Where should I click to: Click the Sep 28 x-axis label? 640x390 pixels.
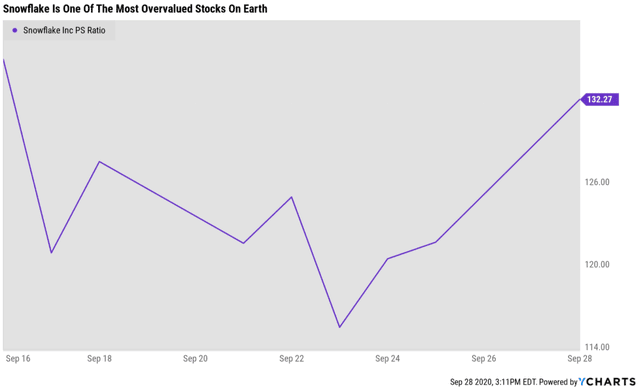tap(580, 359)
